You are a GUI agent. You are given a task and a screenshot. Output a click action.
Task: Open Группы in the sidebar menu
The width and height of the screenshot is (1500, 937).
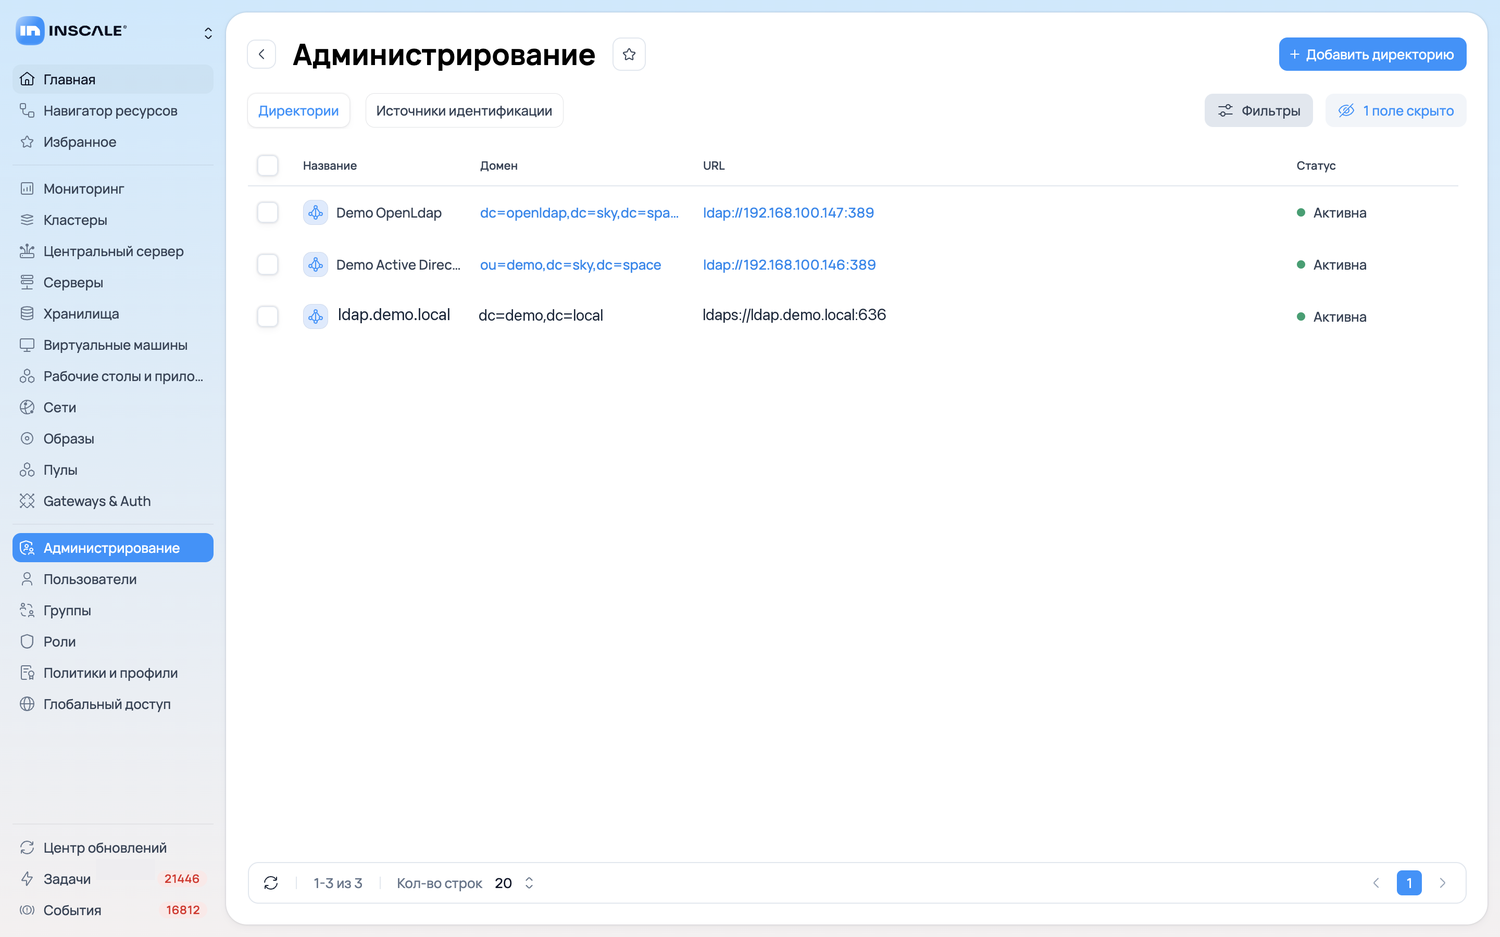point(113,610)
